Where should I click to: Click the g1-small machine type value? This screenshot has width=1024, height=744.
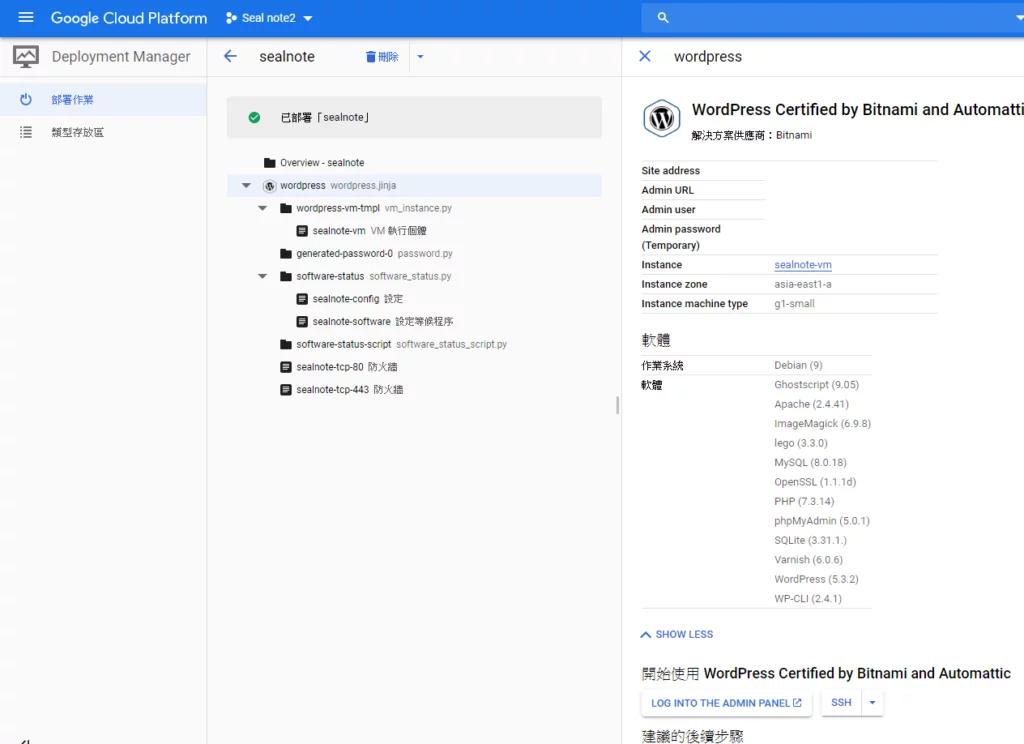[x=794, y=304]
